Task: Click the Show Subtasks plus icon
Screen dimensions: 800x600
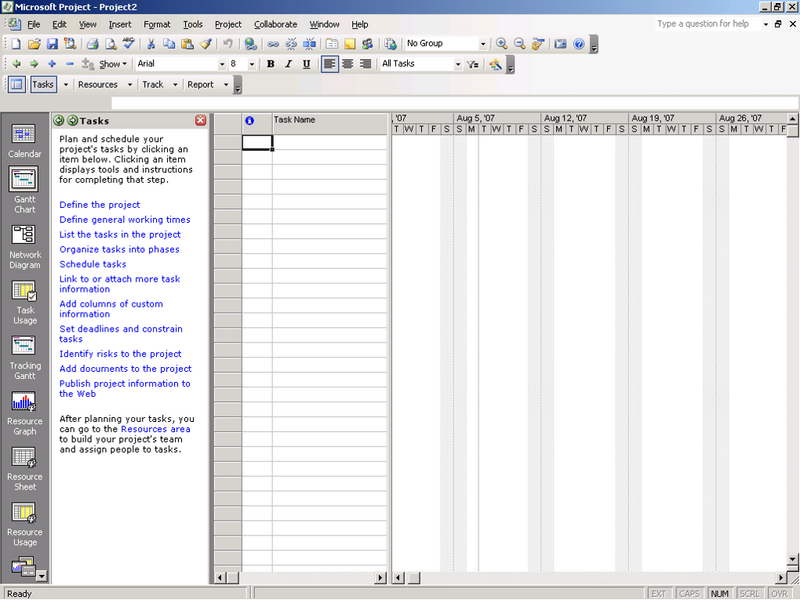Action: pyautogui.click(x=52, y=64)
